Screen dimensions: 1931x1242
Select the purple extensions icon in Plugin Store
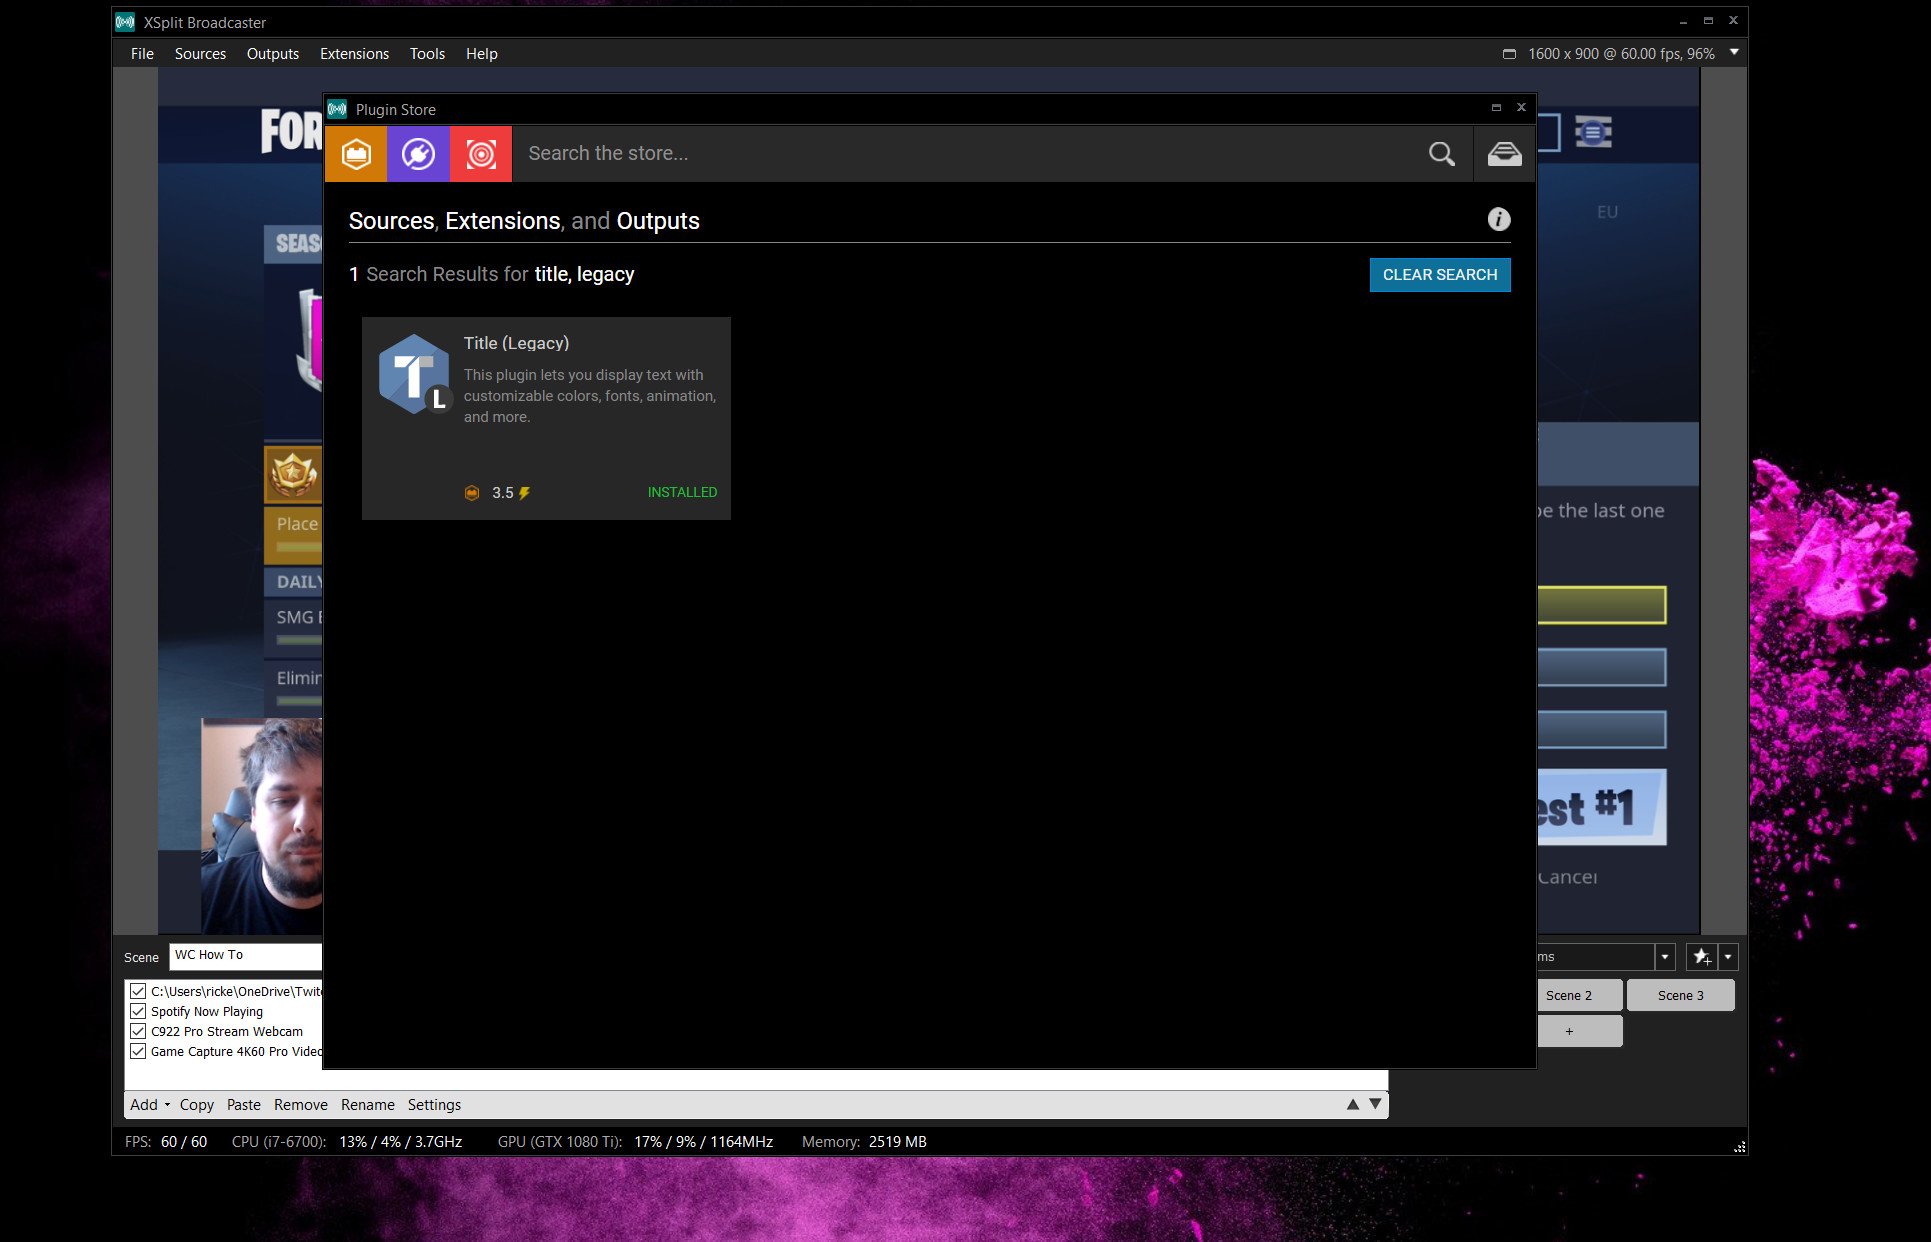418,153
